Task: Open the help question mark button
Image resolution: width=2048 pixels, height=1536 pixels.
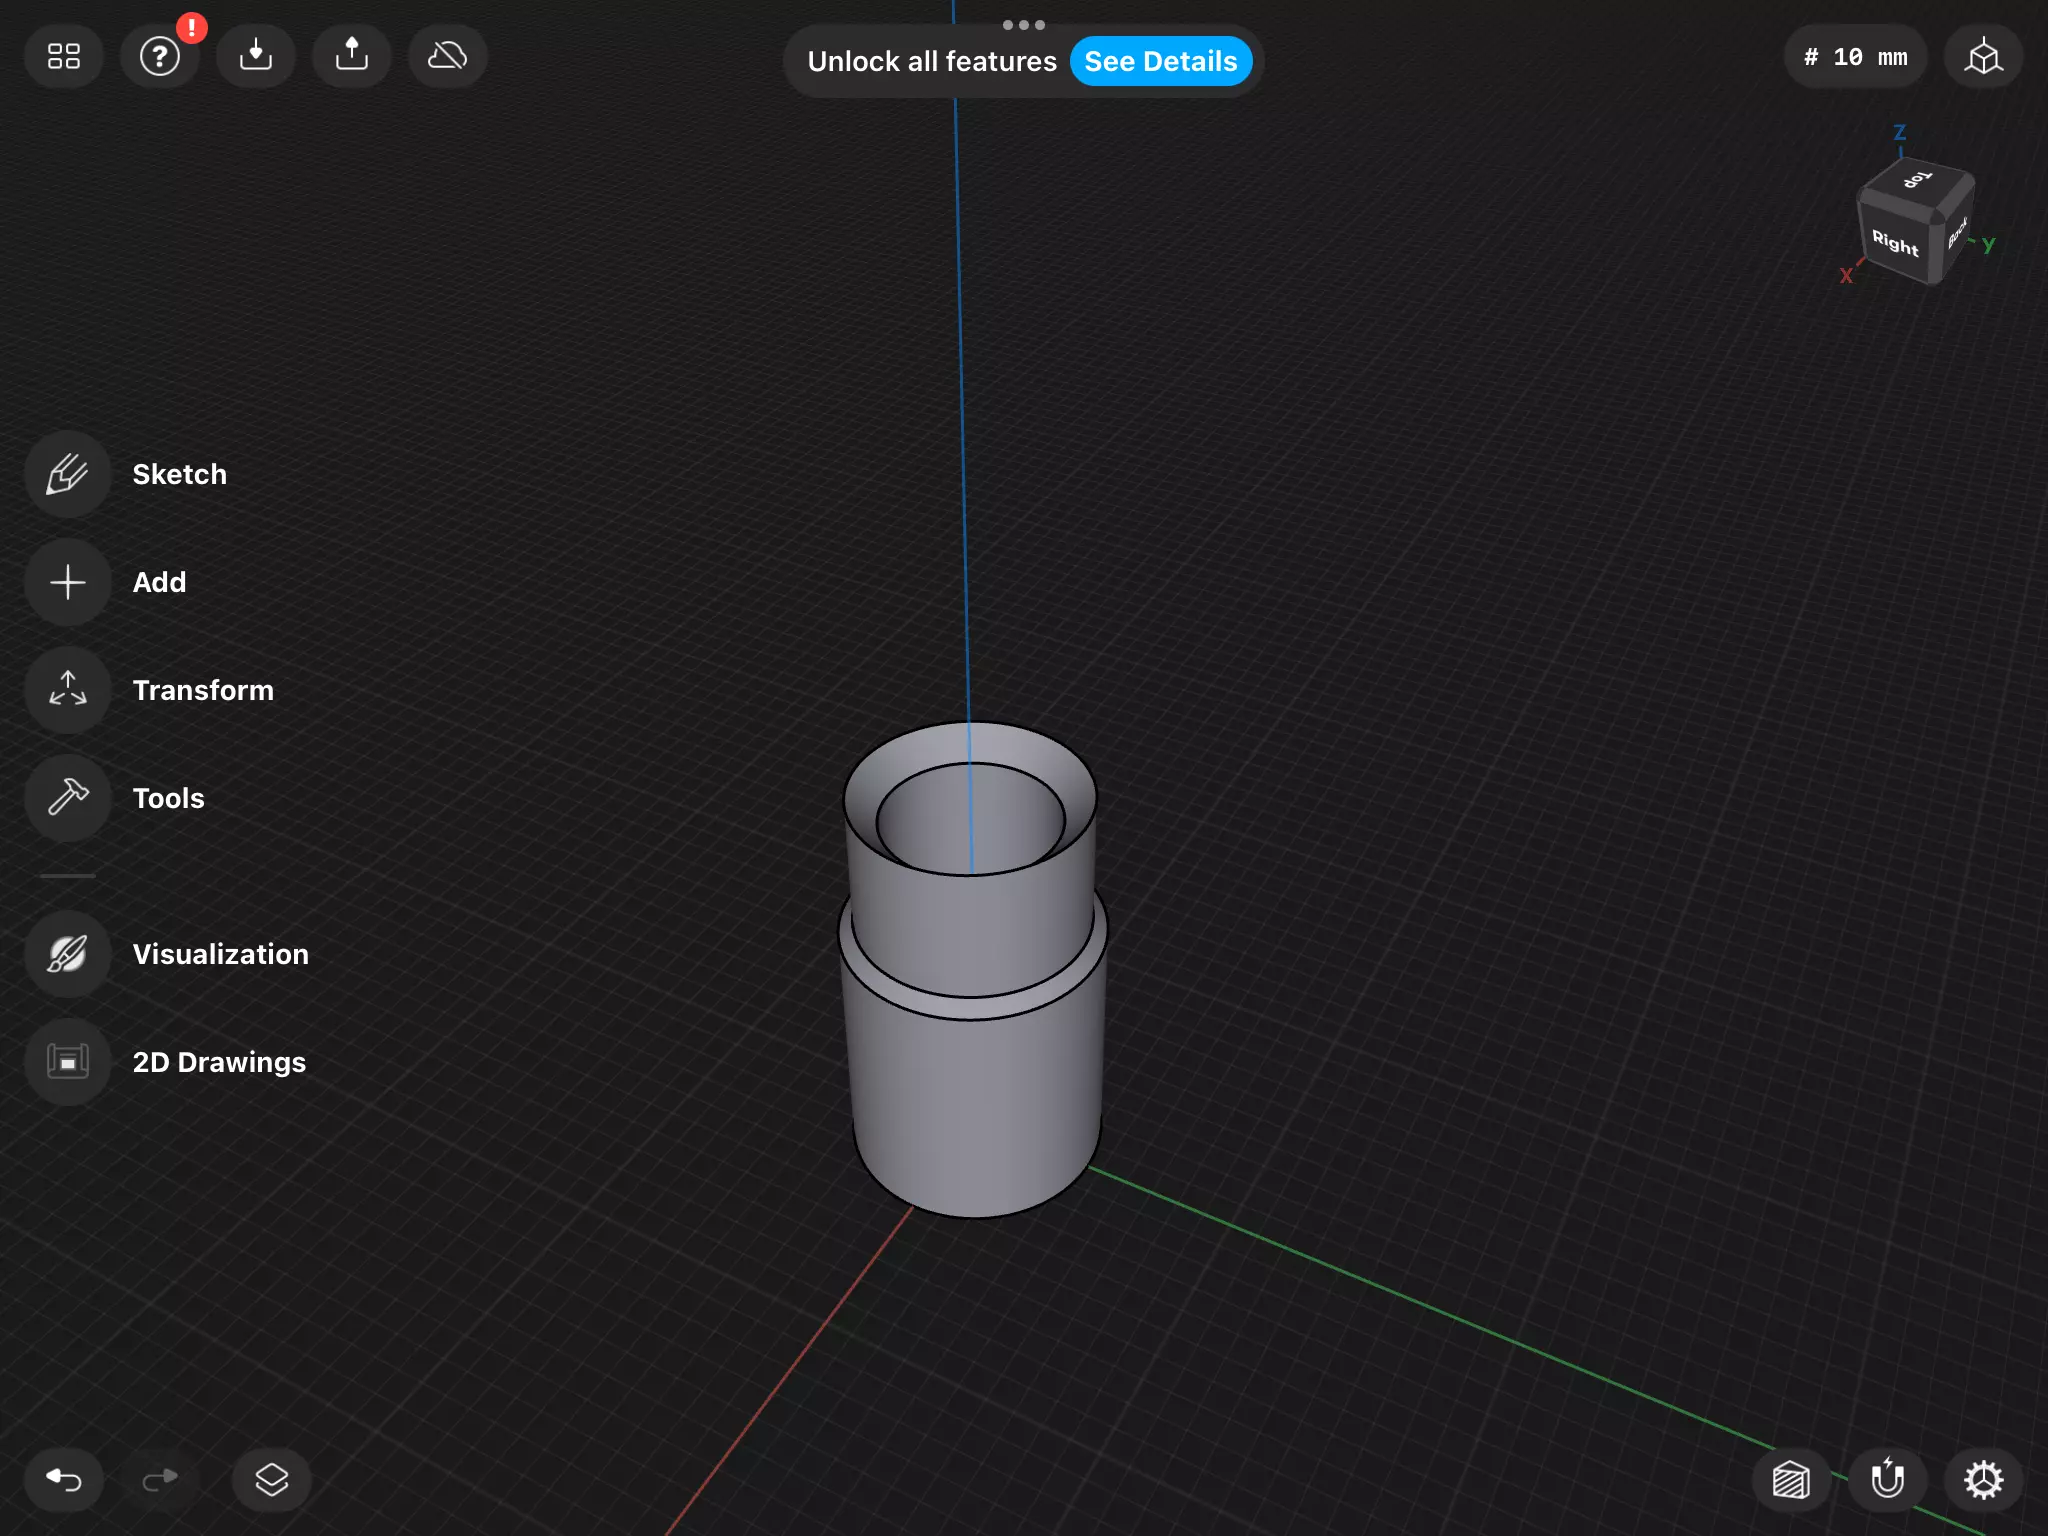Action: point(160,57)
